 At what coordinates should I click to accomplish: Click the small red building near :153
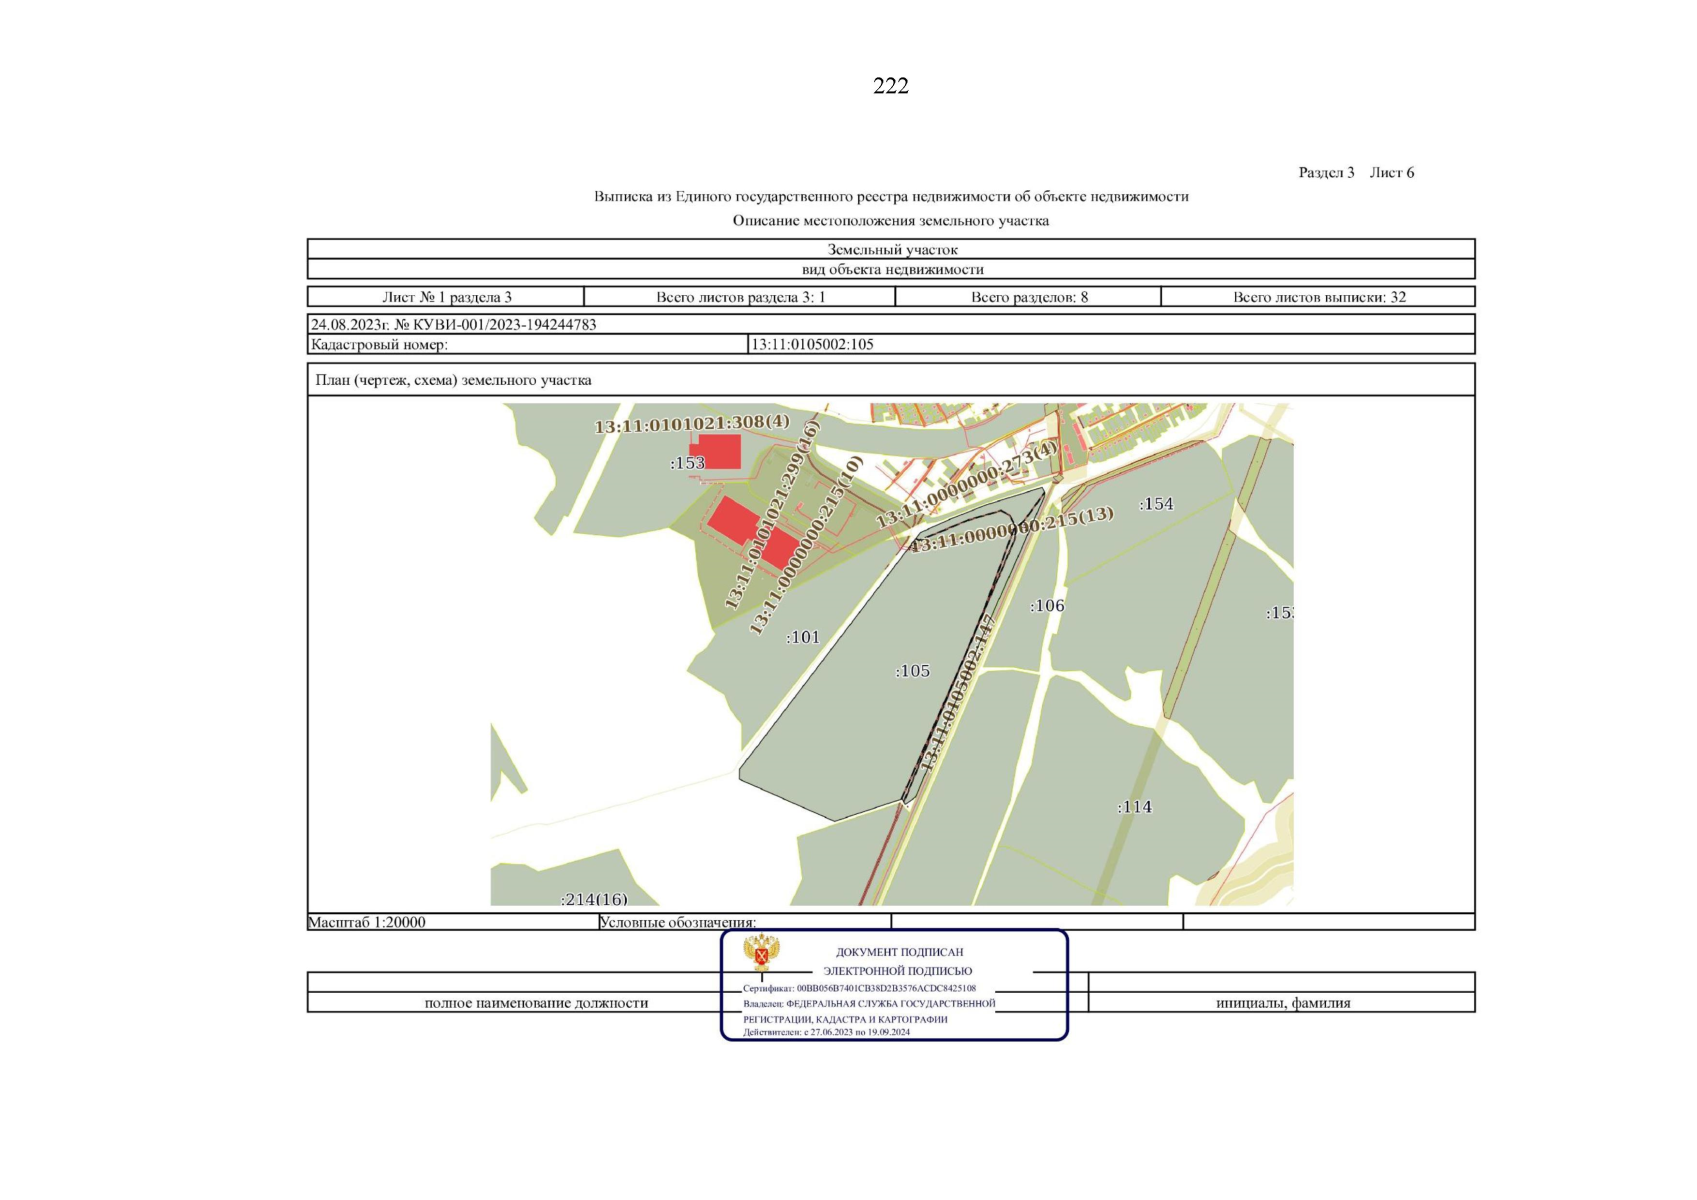(718, 452)
